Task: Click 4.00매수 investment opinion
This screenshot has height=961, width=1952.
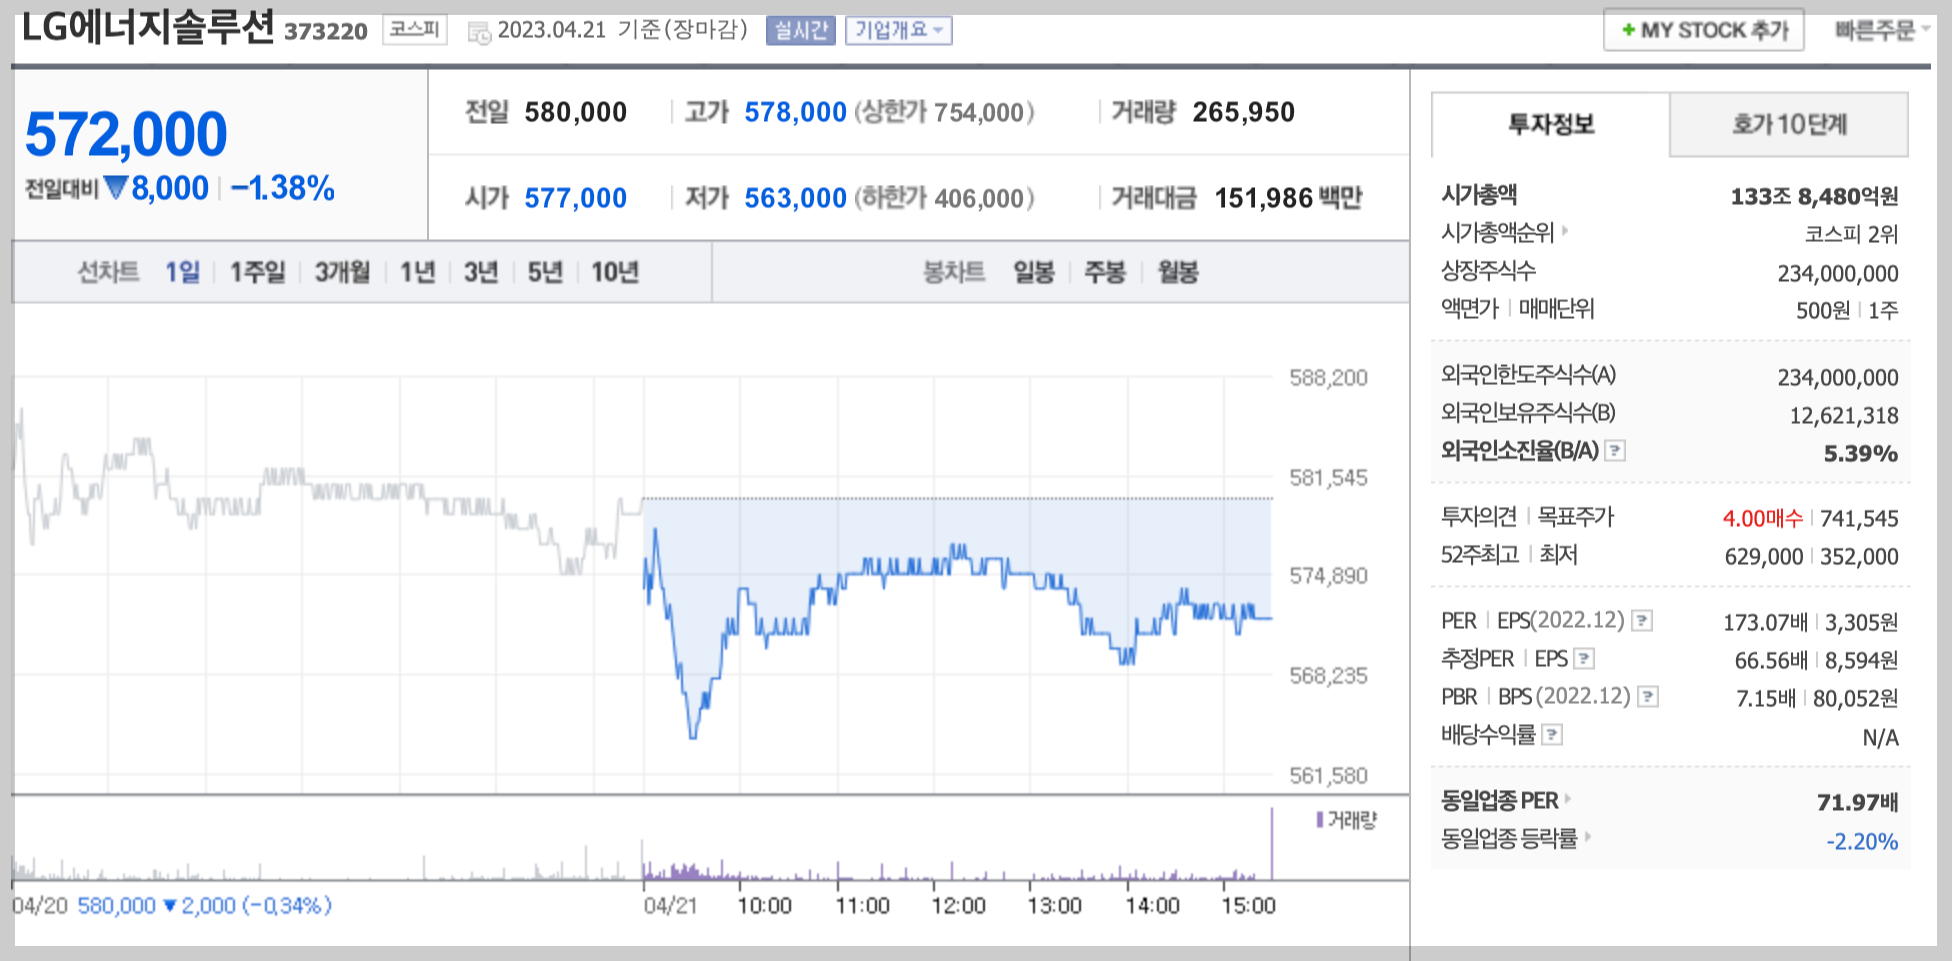Action: 1762,518
